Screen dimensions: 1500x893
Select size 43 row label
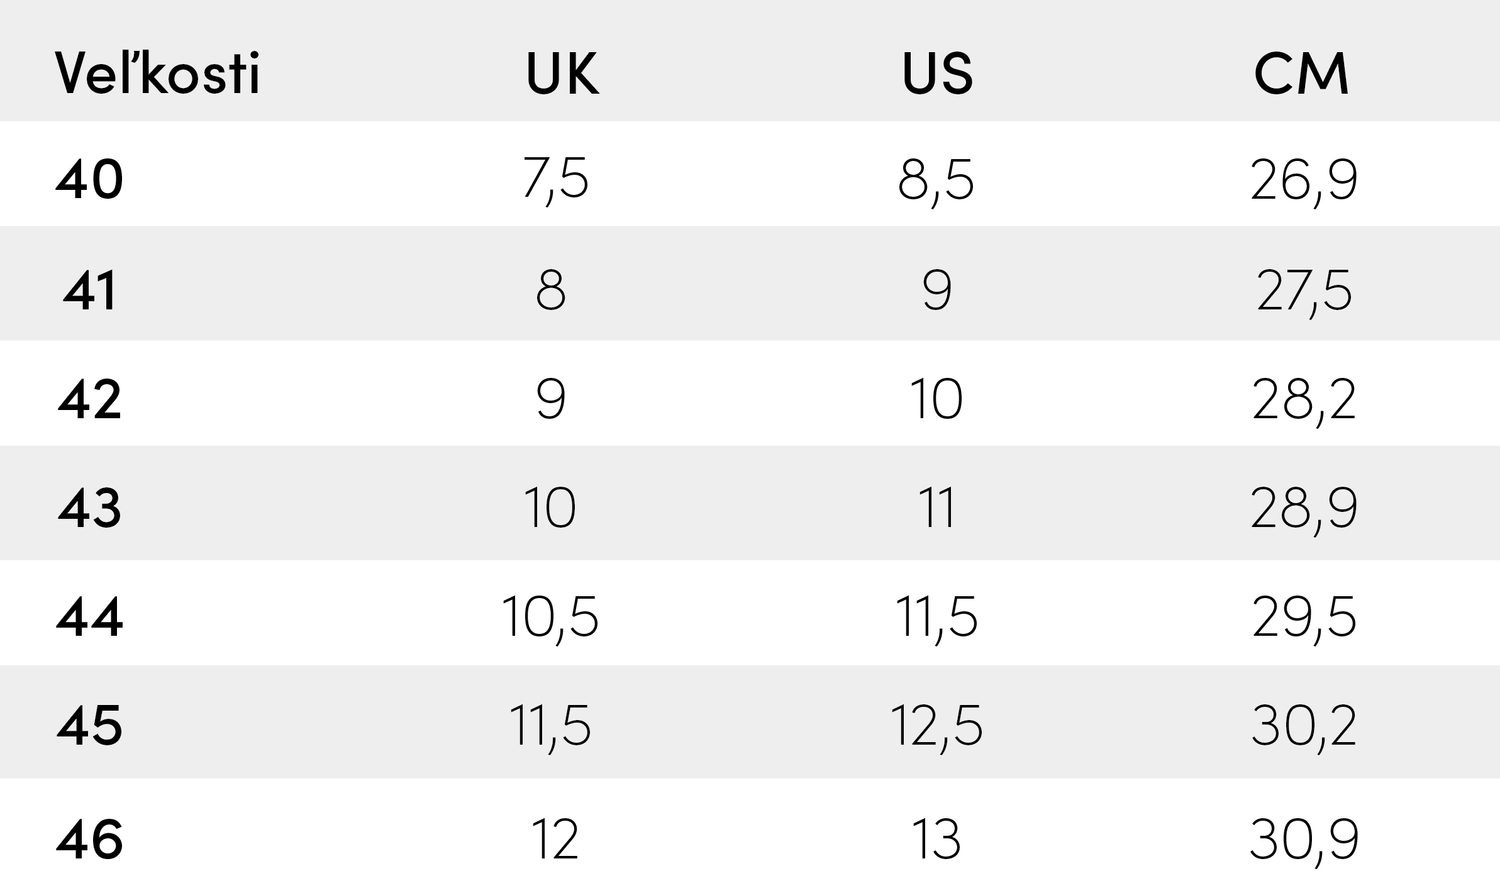point(90,508)
